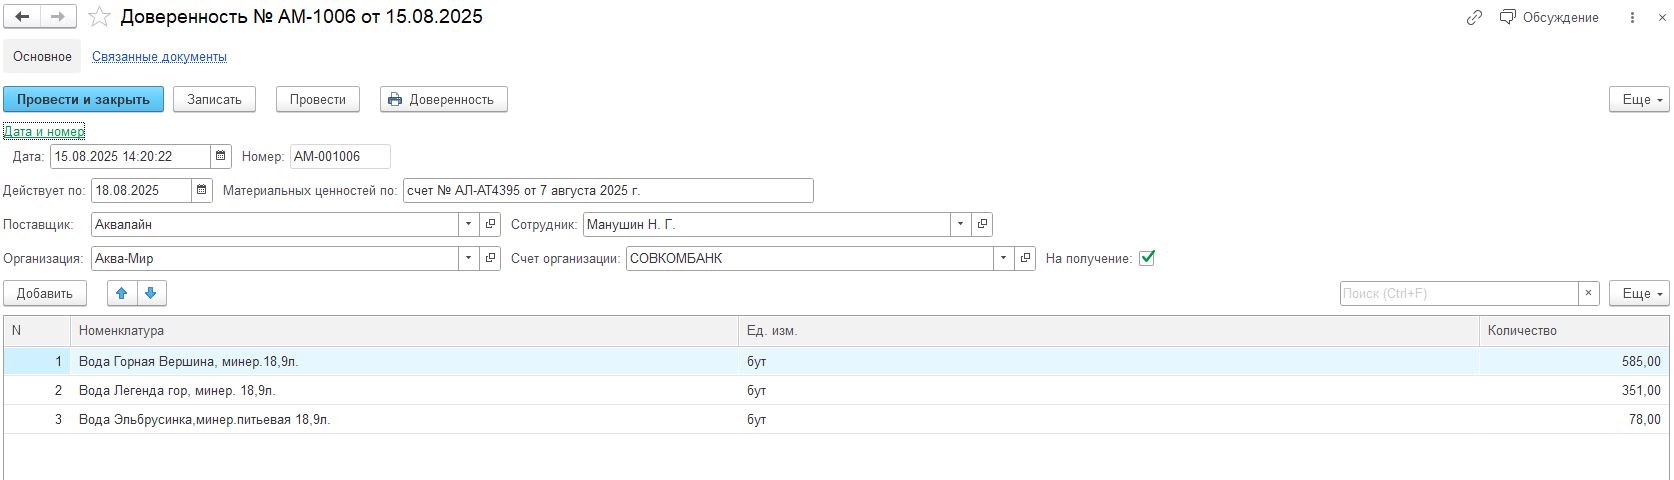Move row down with blue arrow

coord(151,293)
